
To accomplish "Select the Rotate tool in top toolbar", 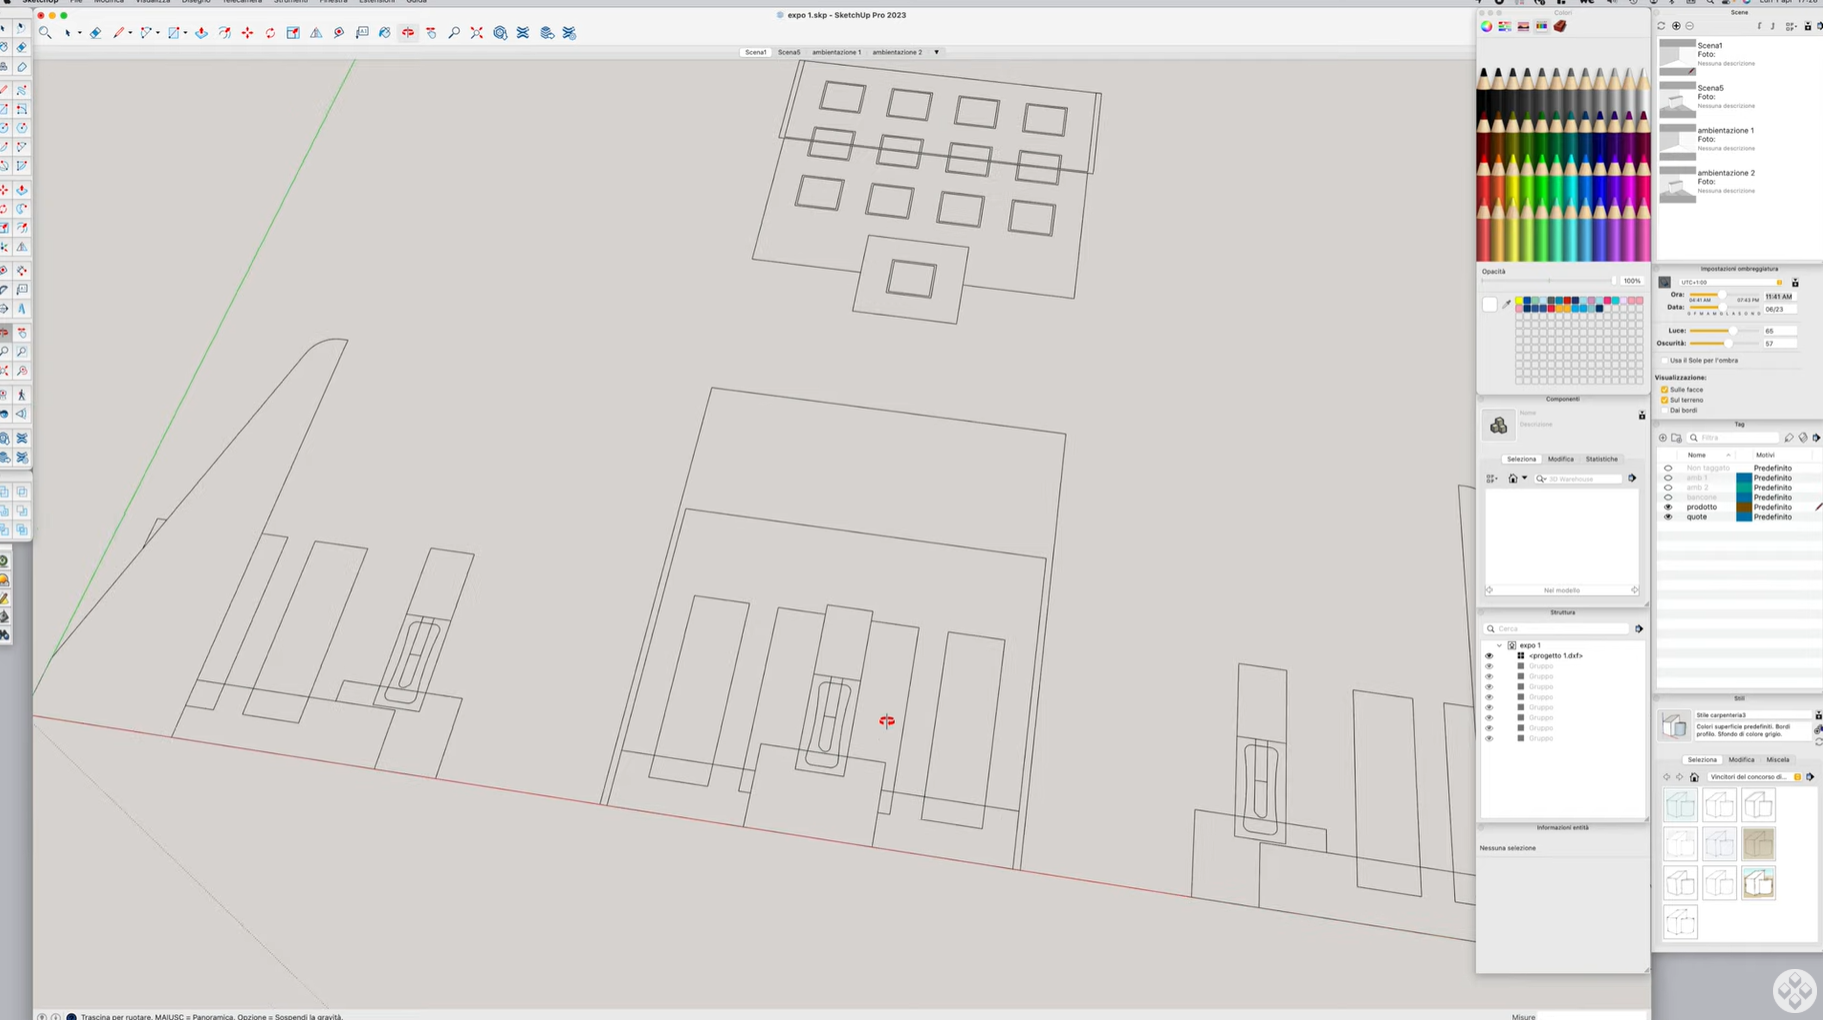I will (270, 33).
